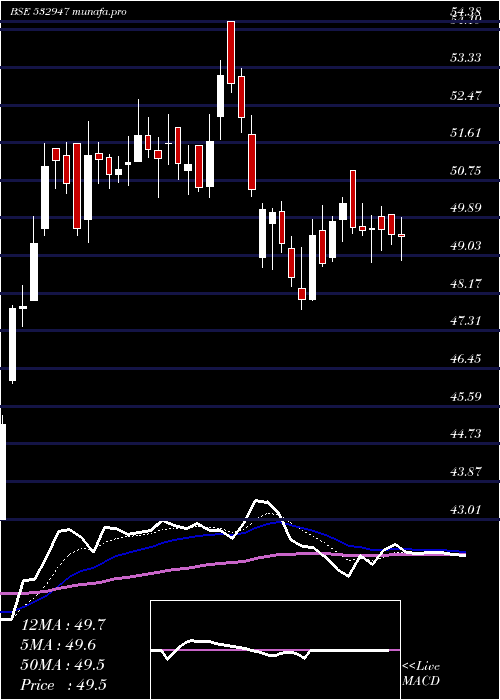Click the 'BSE 532947 munafa.pro' chart title
500x700 pixels.
(x=66, y=12)
